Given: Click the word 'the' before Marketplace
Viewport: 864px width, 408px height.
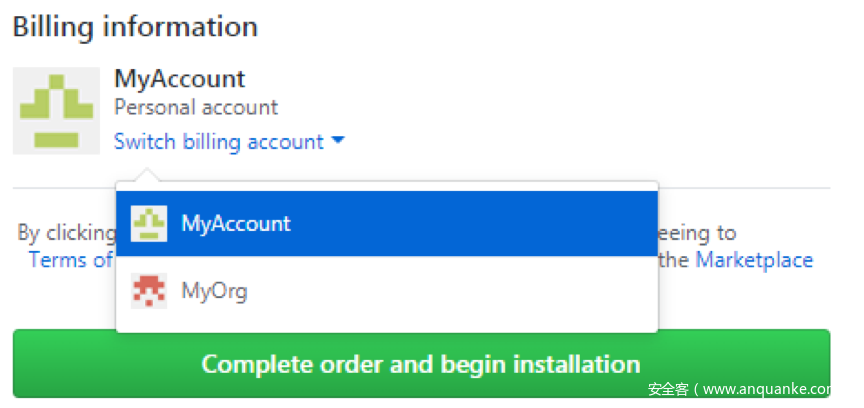Looking at the screenshot, I should [674, 260].
